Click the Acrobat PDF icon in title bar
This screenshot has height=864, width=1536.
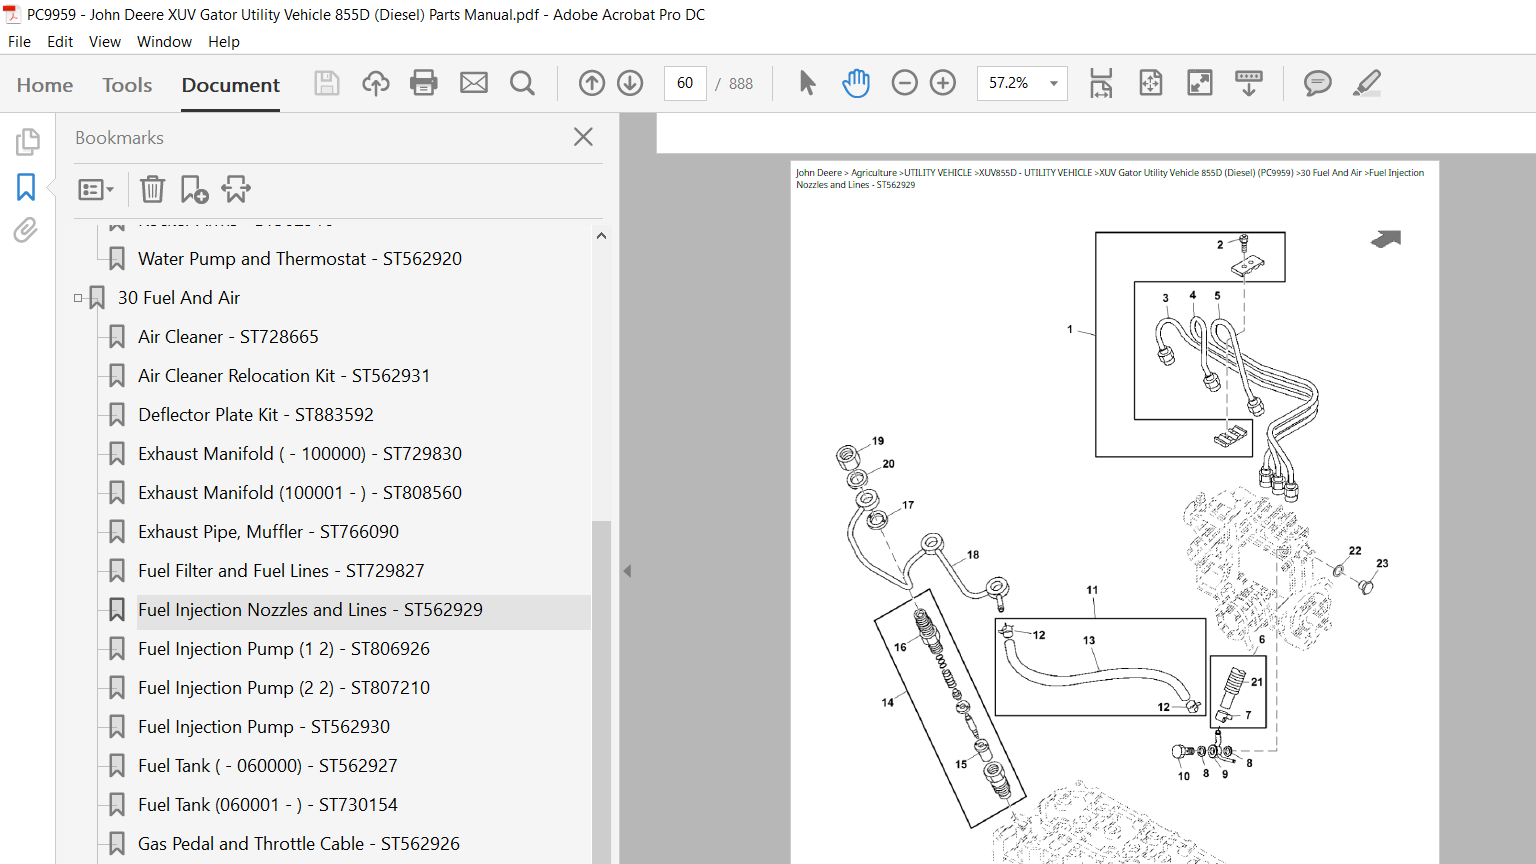point(12,14)
